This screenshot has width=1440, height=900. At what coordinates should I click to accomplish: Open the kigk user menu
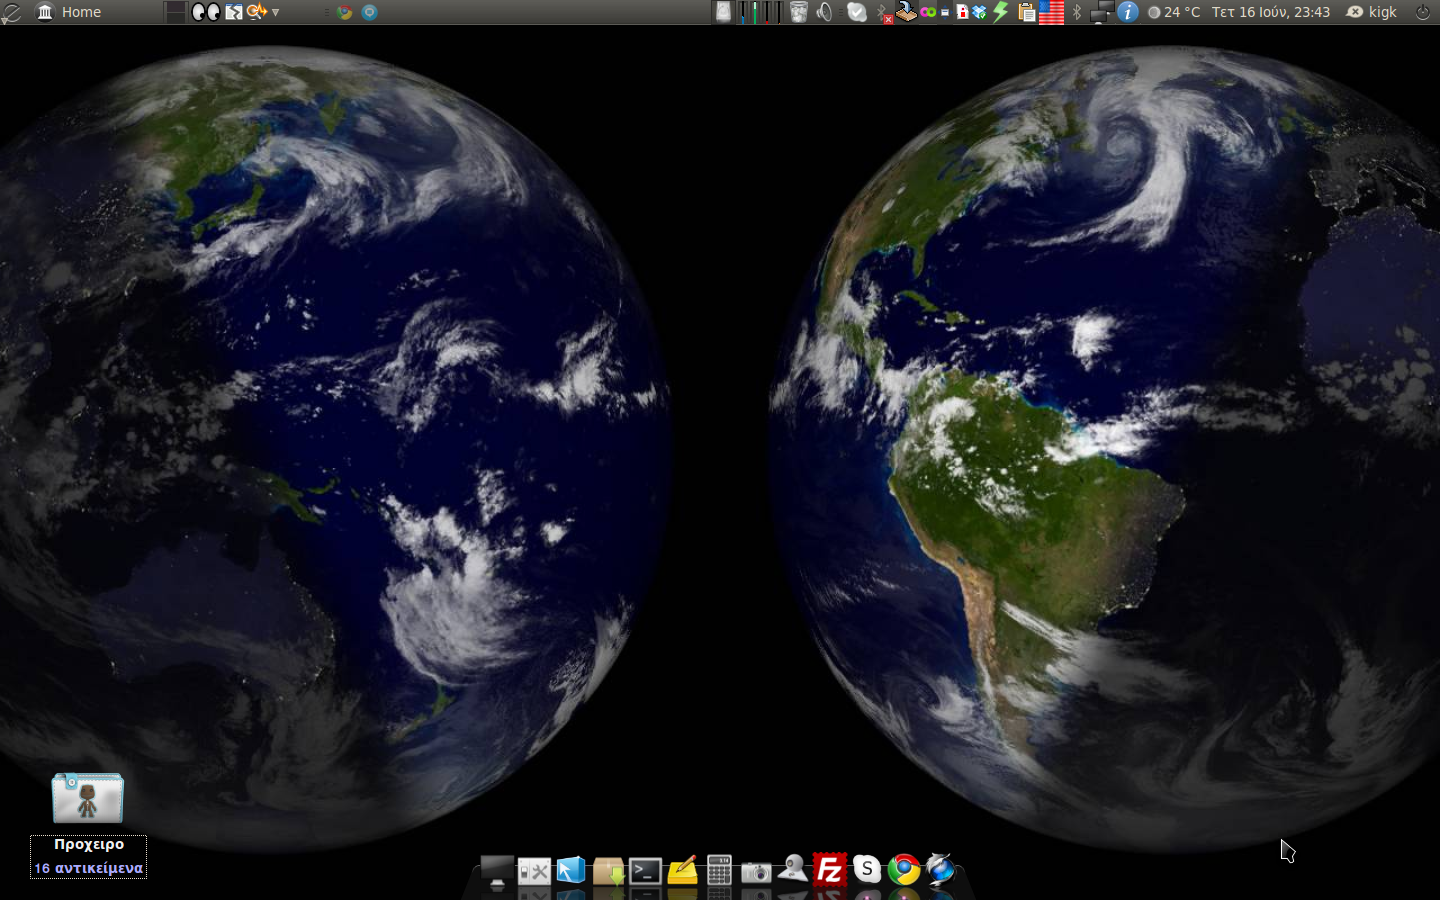(1372, 12)
